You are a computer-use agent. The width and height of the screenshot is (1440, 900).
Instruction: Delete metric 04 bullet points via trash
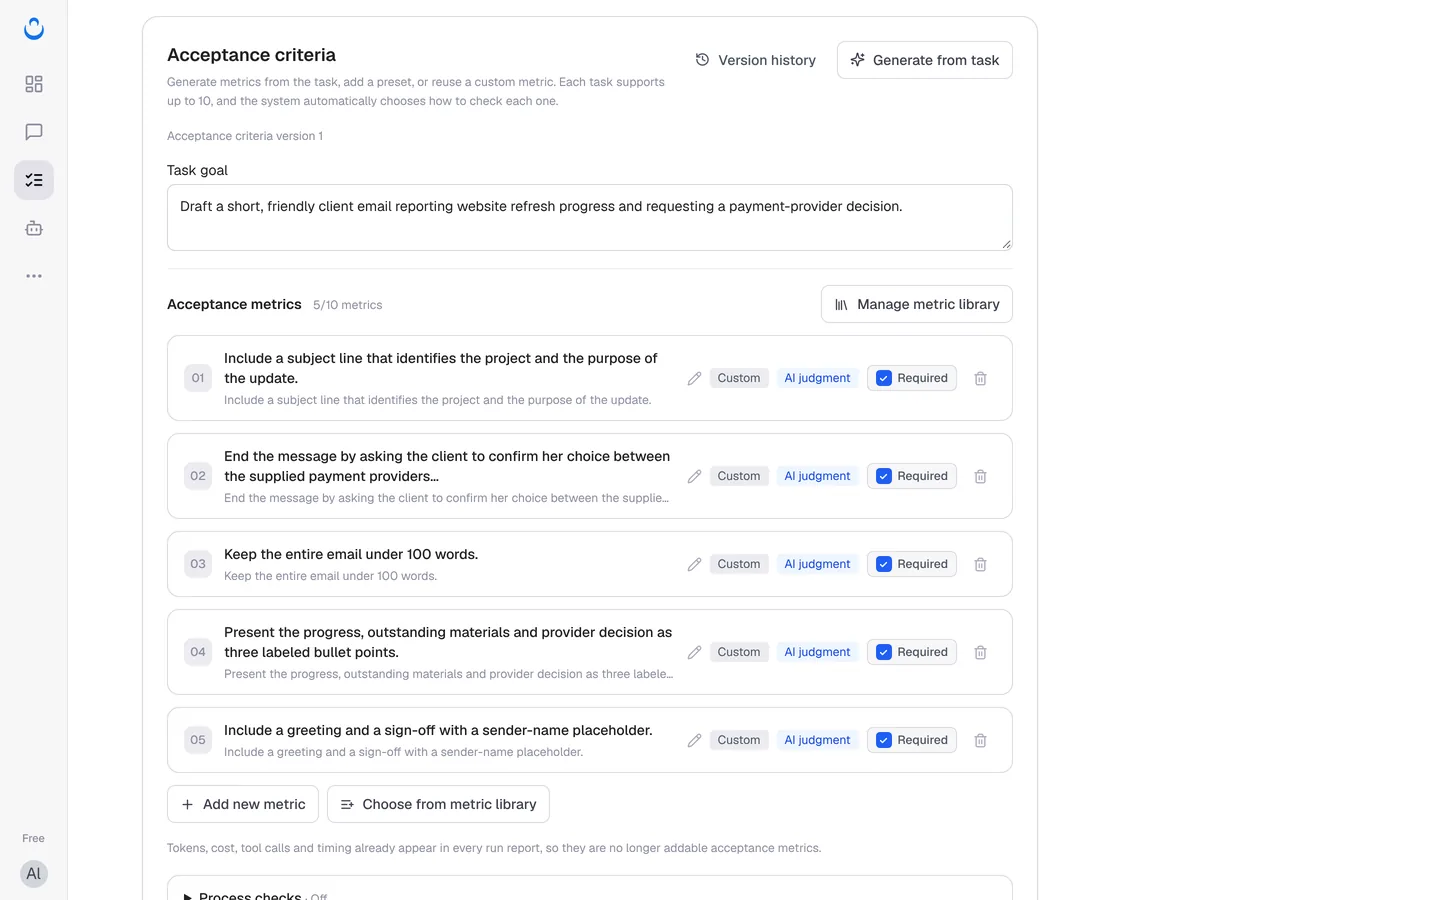[x=980, y=652]
